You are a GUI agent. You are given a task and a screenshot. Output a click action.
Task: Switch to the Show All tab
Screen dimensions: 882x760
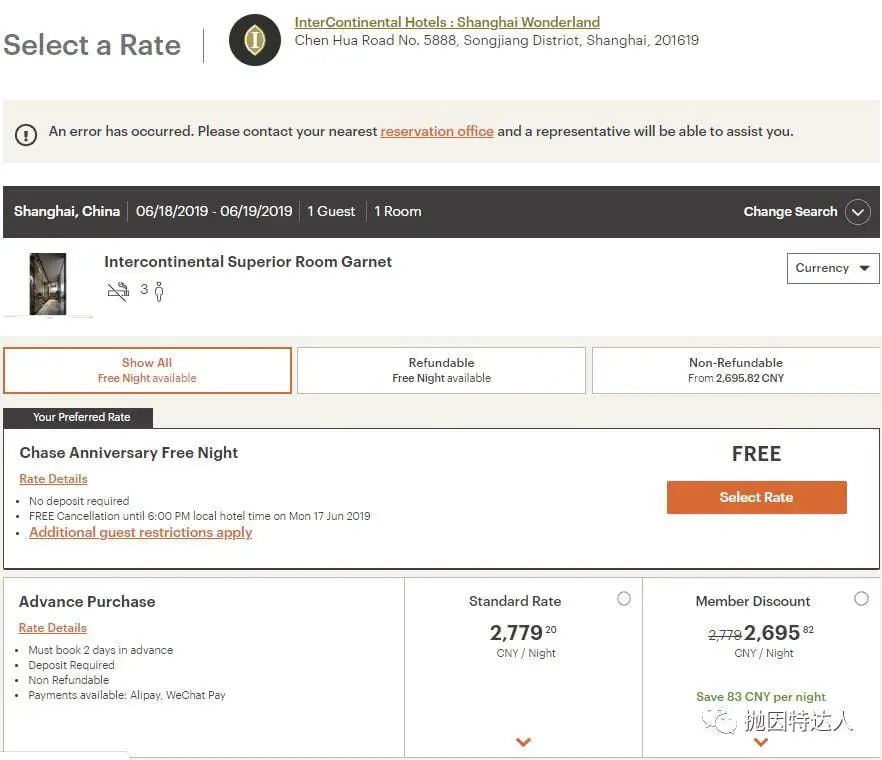(x=147, y=370)
